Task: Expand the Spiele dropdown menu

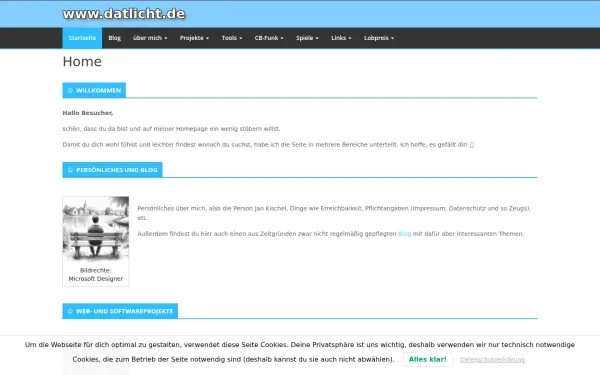Action: click(307, 38)
